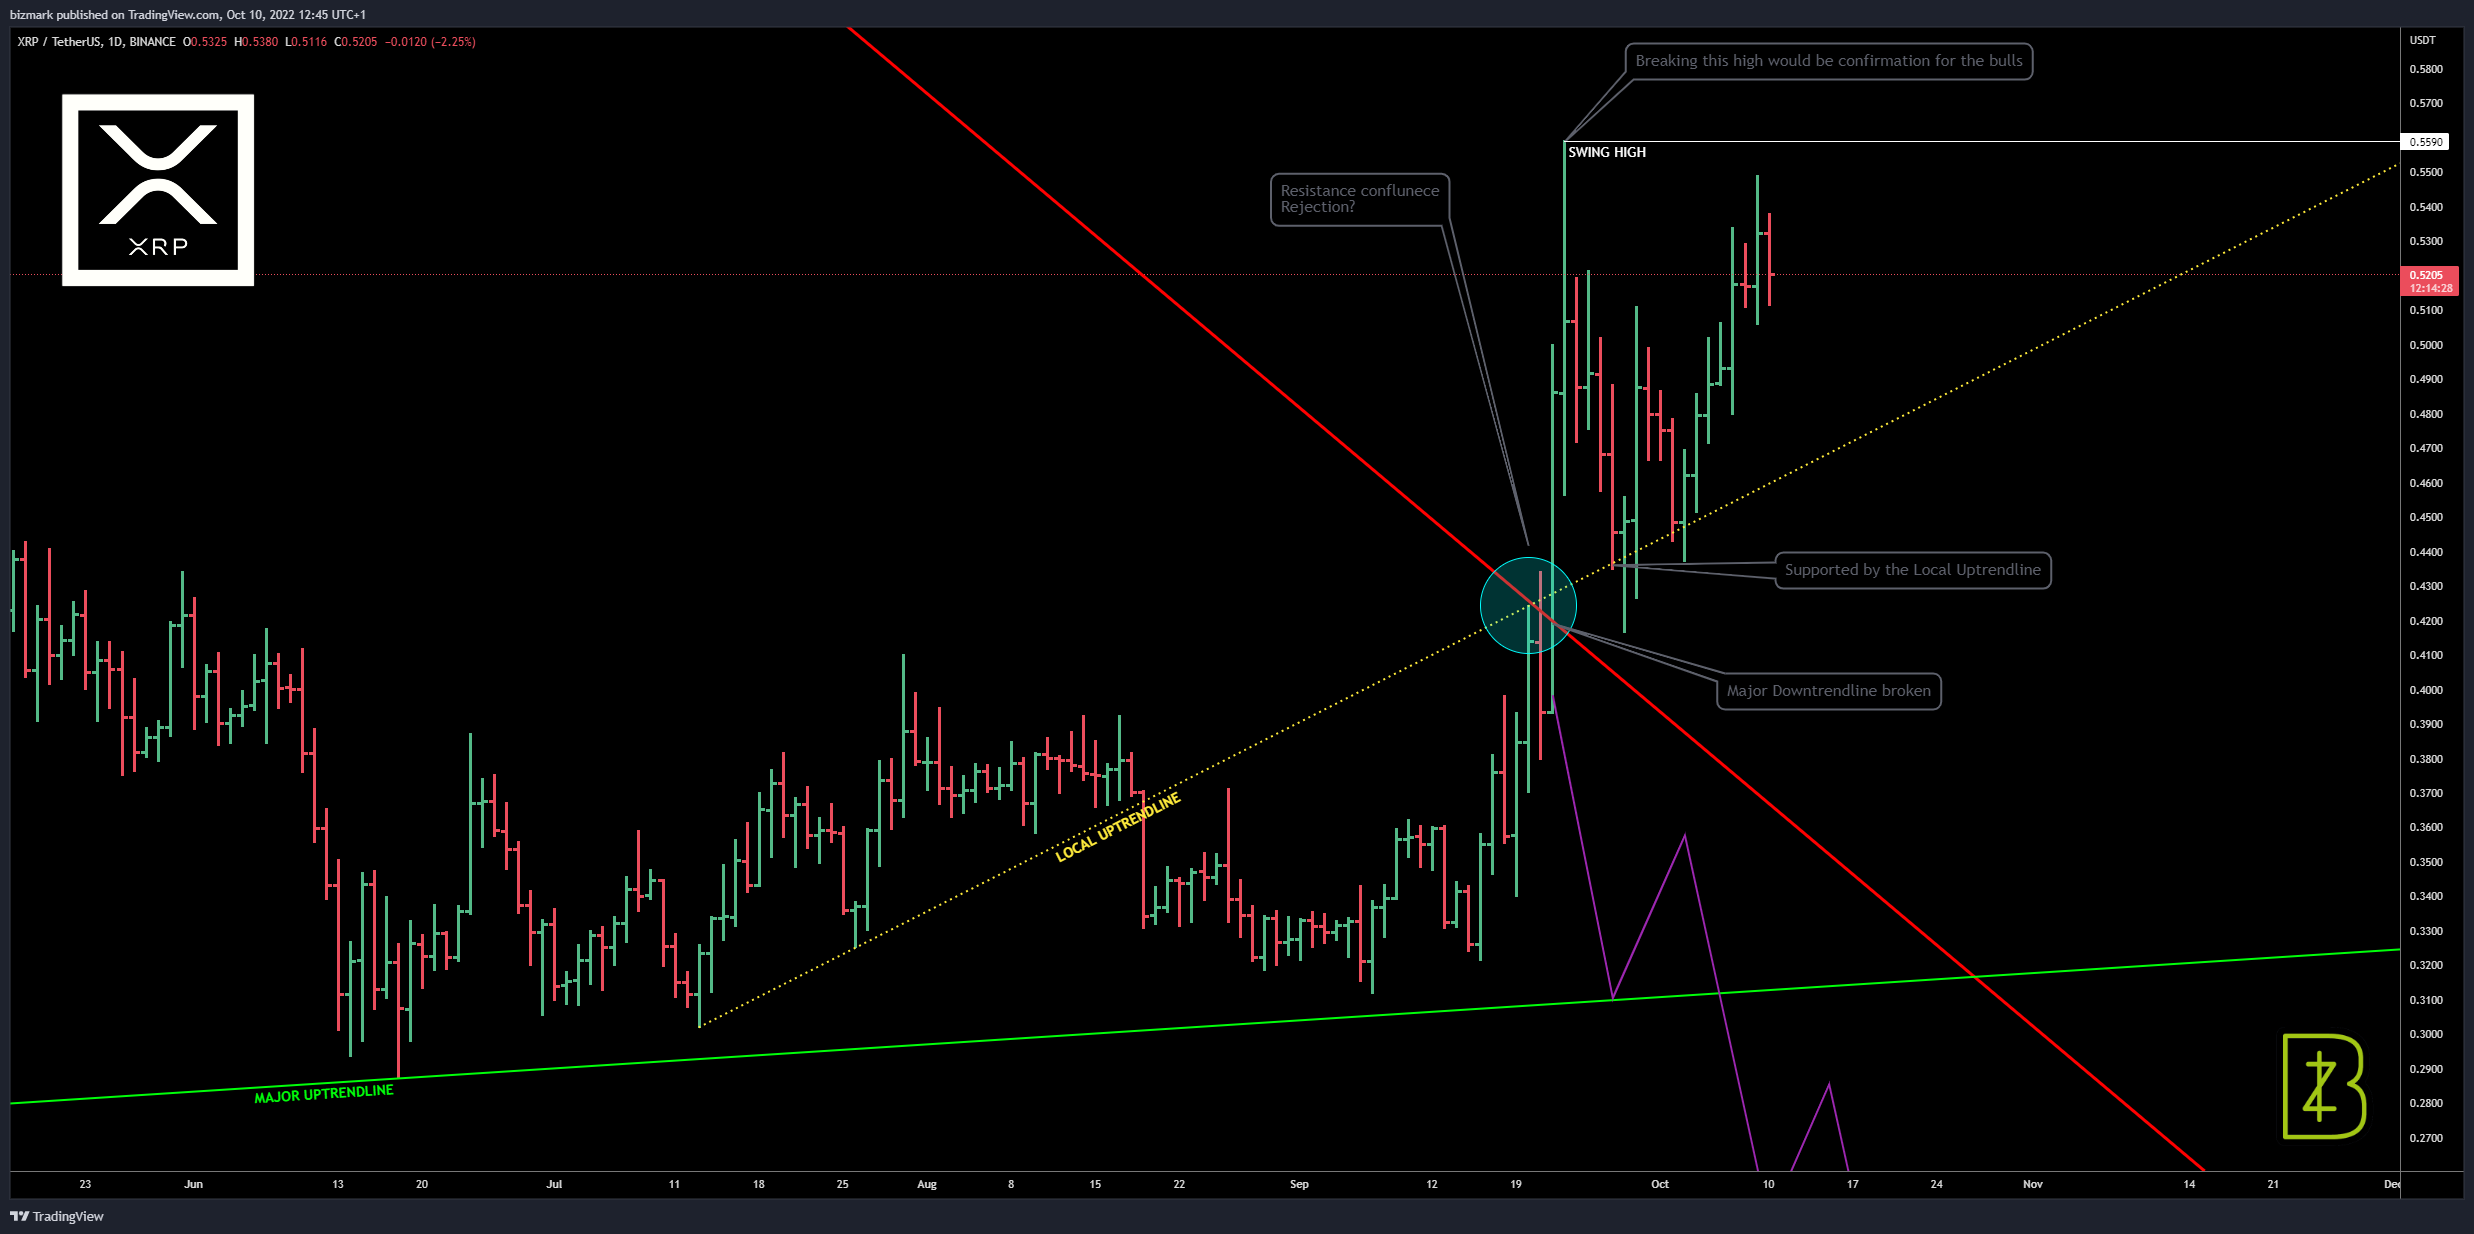Click the 0.5000 price axis label
2474x1234 pixels.
[x=2426, y=345]
